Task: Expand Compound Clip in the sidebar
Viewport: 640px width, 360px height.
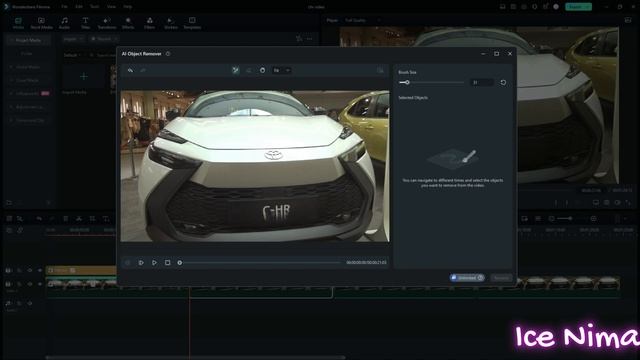Action: coord(29,120)
